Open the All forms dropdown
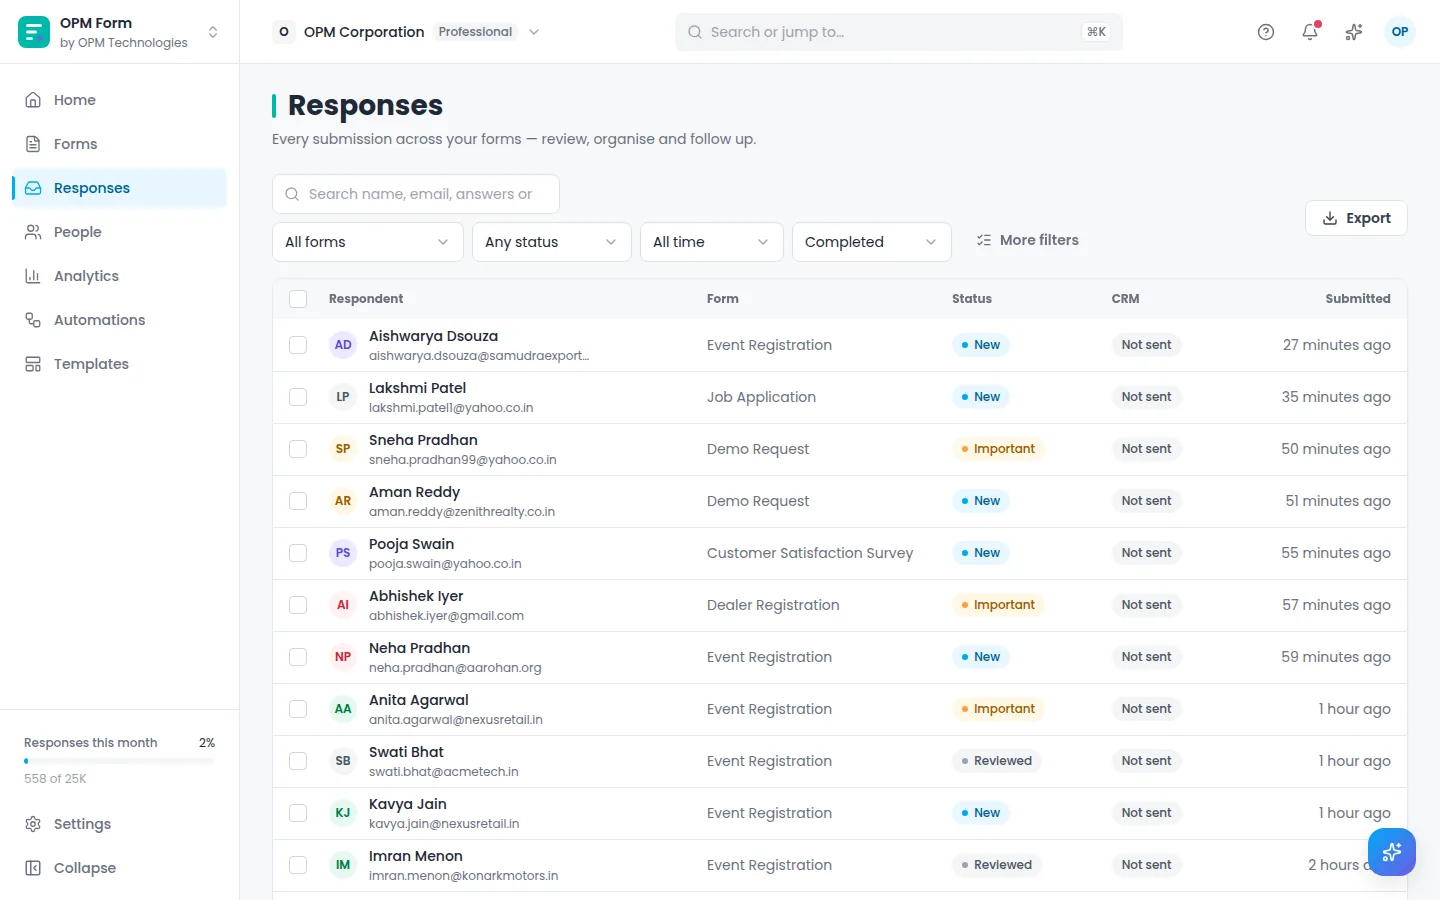 pyautogui.click(x=368, y=242)
